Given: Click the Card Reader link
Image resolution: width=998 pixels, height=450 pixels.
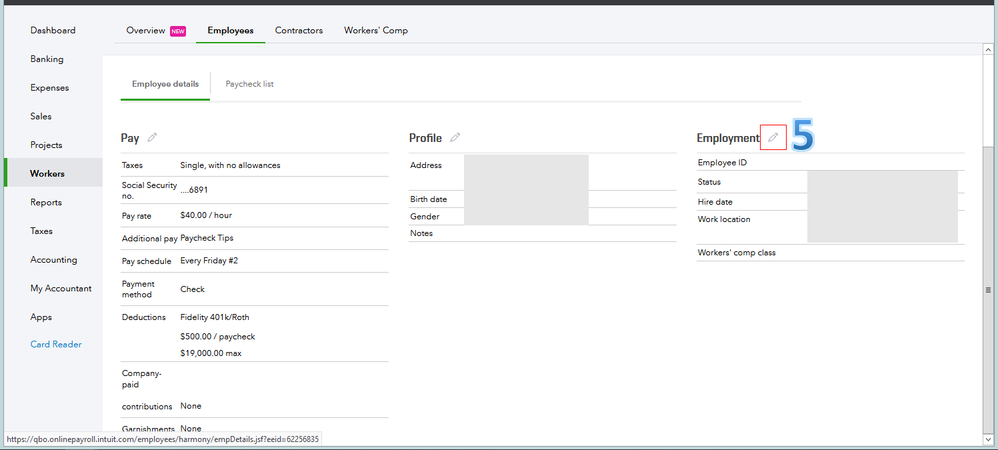Looking at the screenshot, I should click(56, 345).
